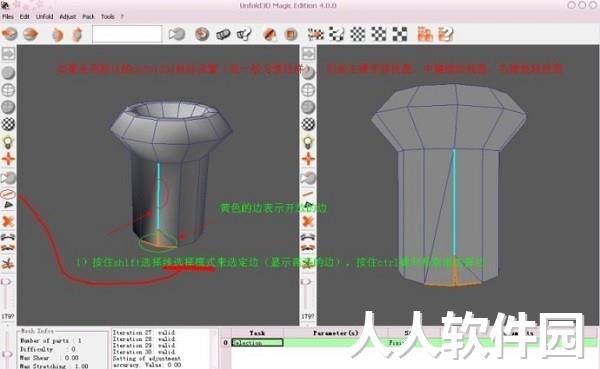Click the orange rotate-left mesh icon in top toolbar
Image resolution: width=600 pixels, height=369 pixels.
[x=57, y=34]
